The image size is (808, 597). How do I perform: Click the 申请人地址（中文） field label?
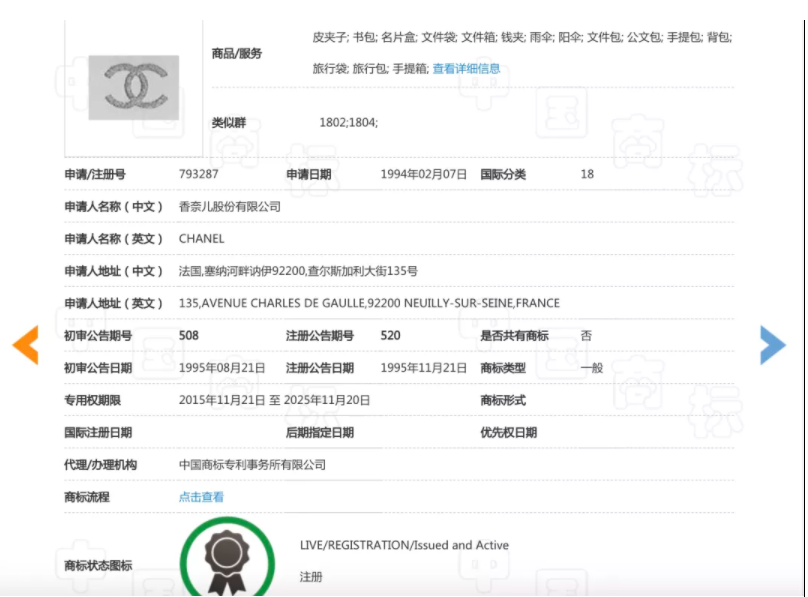113,271
